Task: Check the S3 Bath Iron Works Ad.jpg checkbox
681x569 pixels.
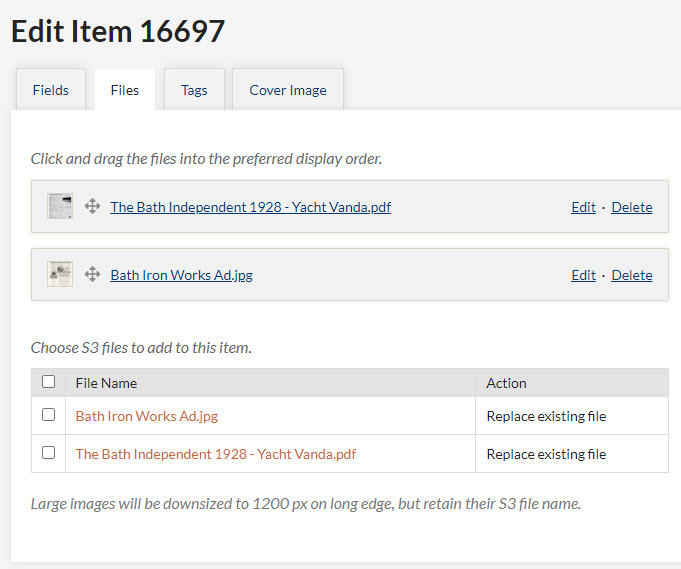Action: click(x=48, y=415)
